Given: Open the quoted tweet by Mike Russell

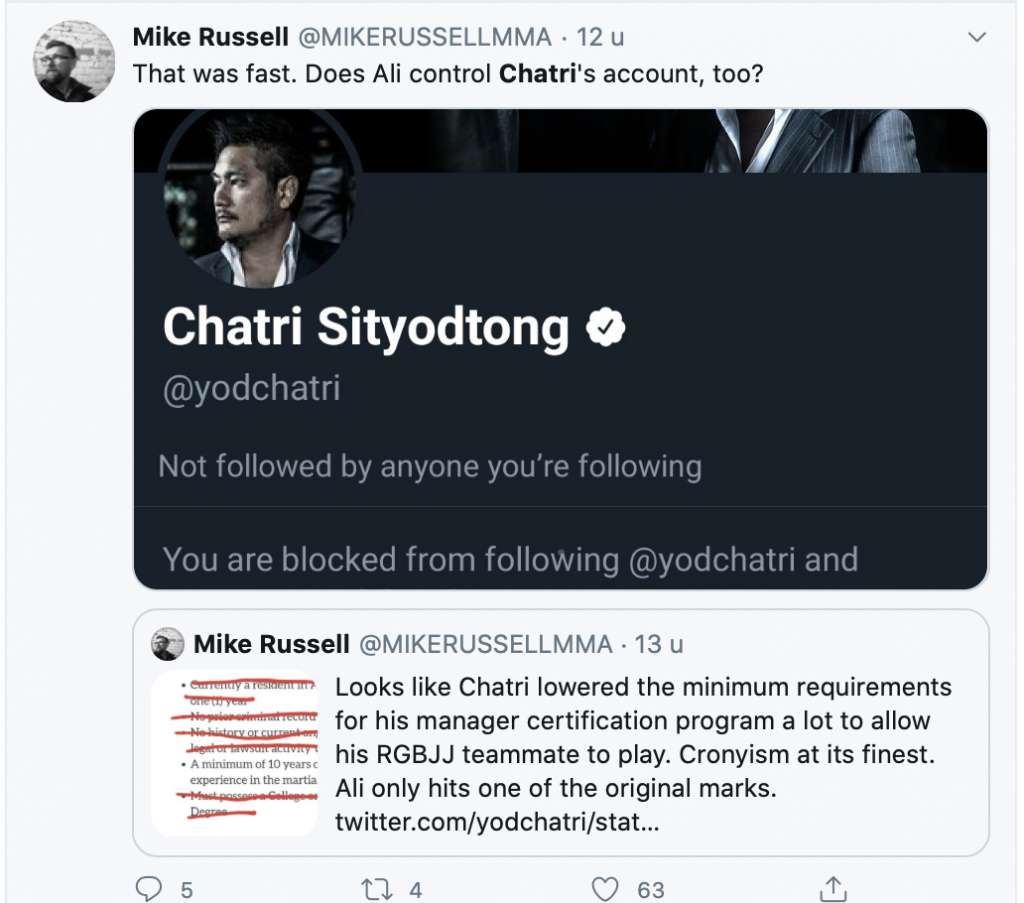Looking at the screenshot, I should tap(561, 733).
